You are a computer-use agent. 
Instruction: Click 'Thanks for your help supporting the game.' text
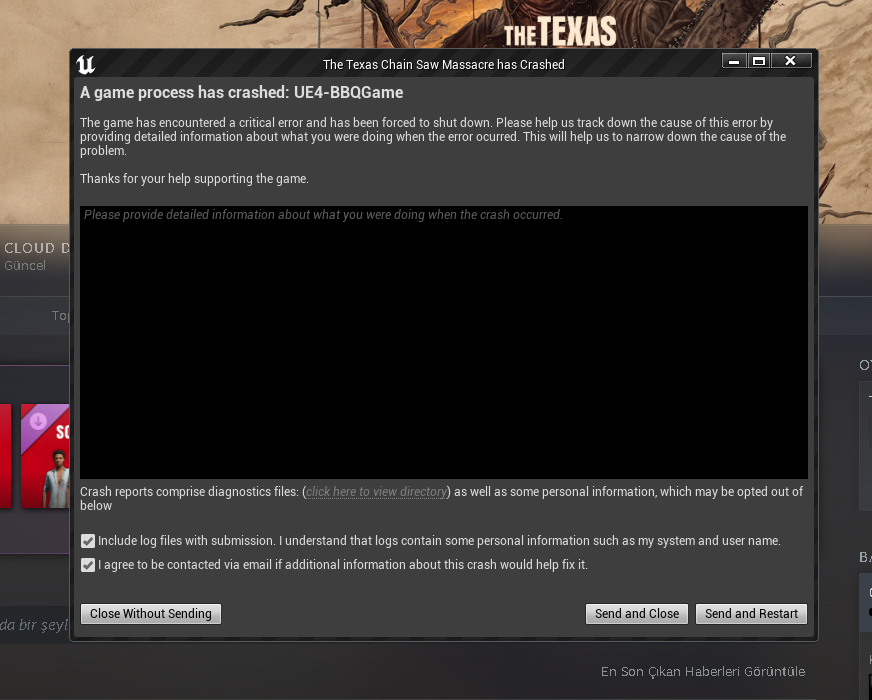[194, 179]
